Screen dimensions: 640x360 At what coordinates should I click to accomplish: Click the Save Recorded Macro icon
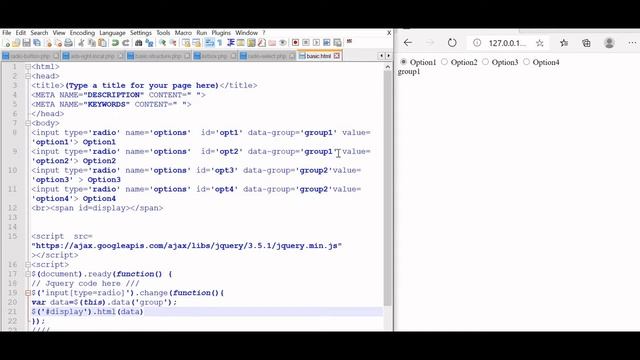338,42
